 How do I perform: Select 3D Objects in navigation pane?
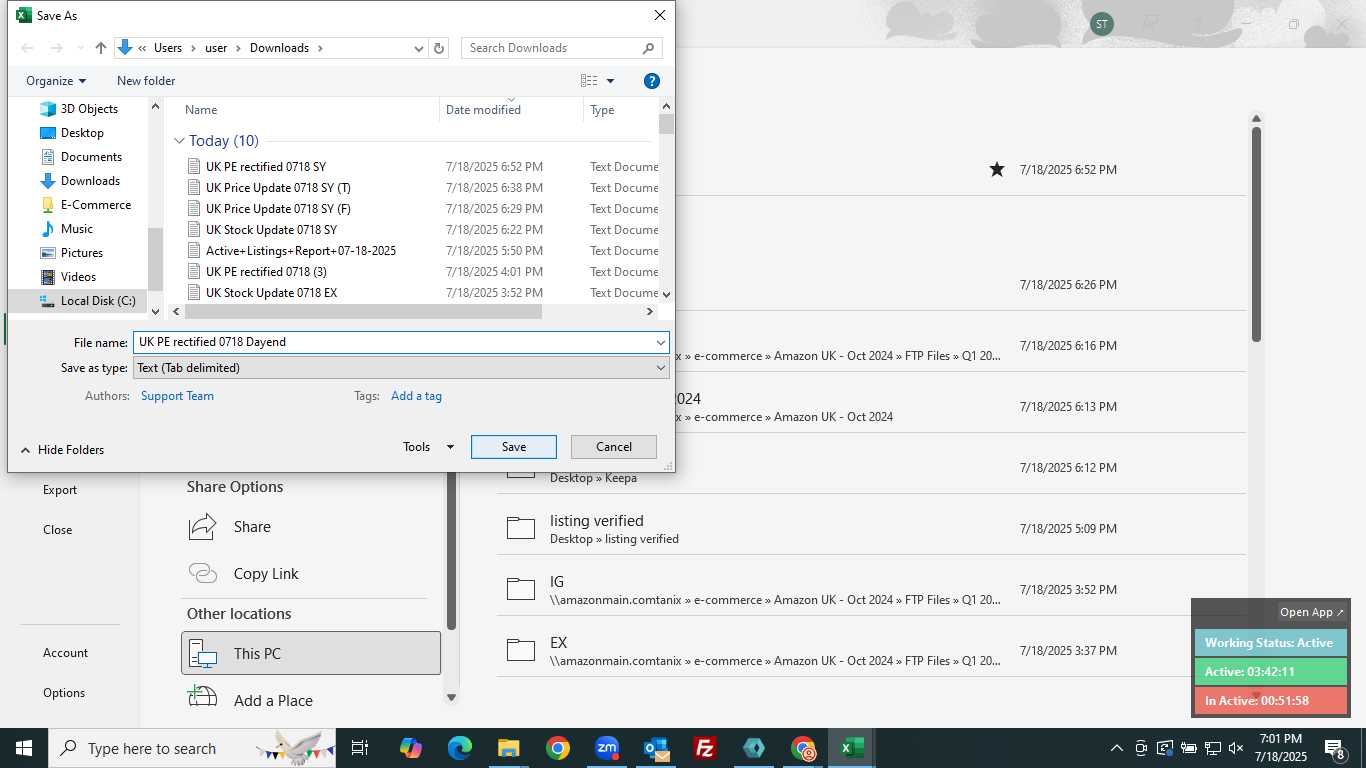[x=89, y=109]
